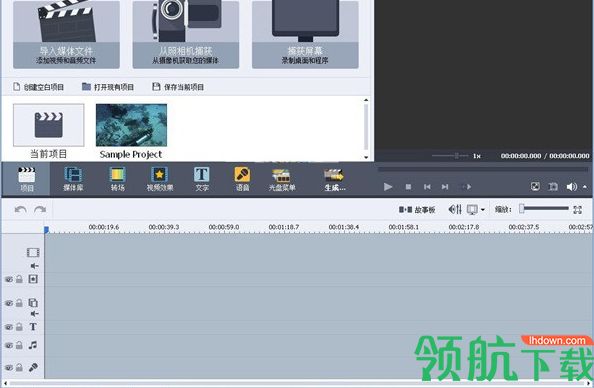The width and height of the screenshot is (594, 388).
Task: Click main video track audio speaker icon
Action: pos(34,266)
